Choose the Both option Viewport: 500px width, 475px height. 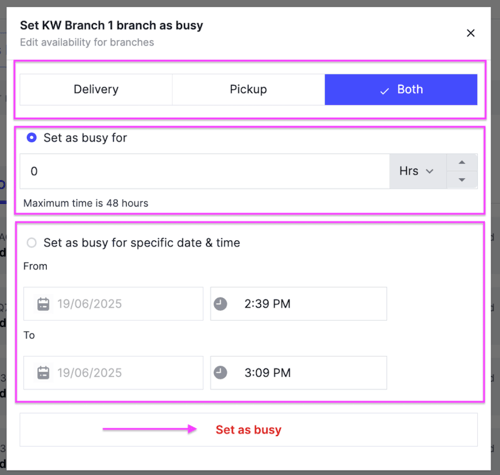[x=401, y=89]
